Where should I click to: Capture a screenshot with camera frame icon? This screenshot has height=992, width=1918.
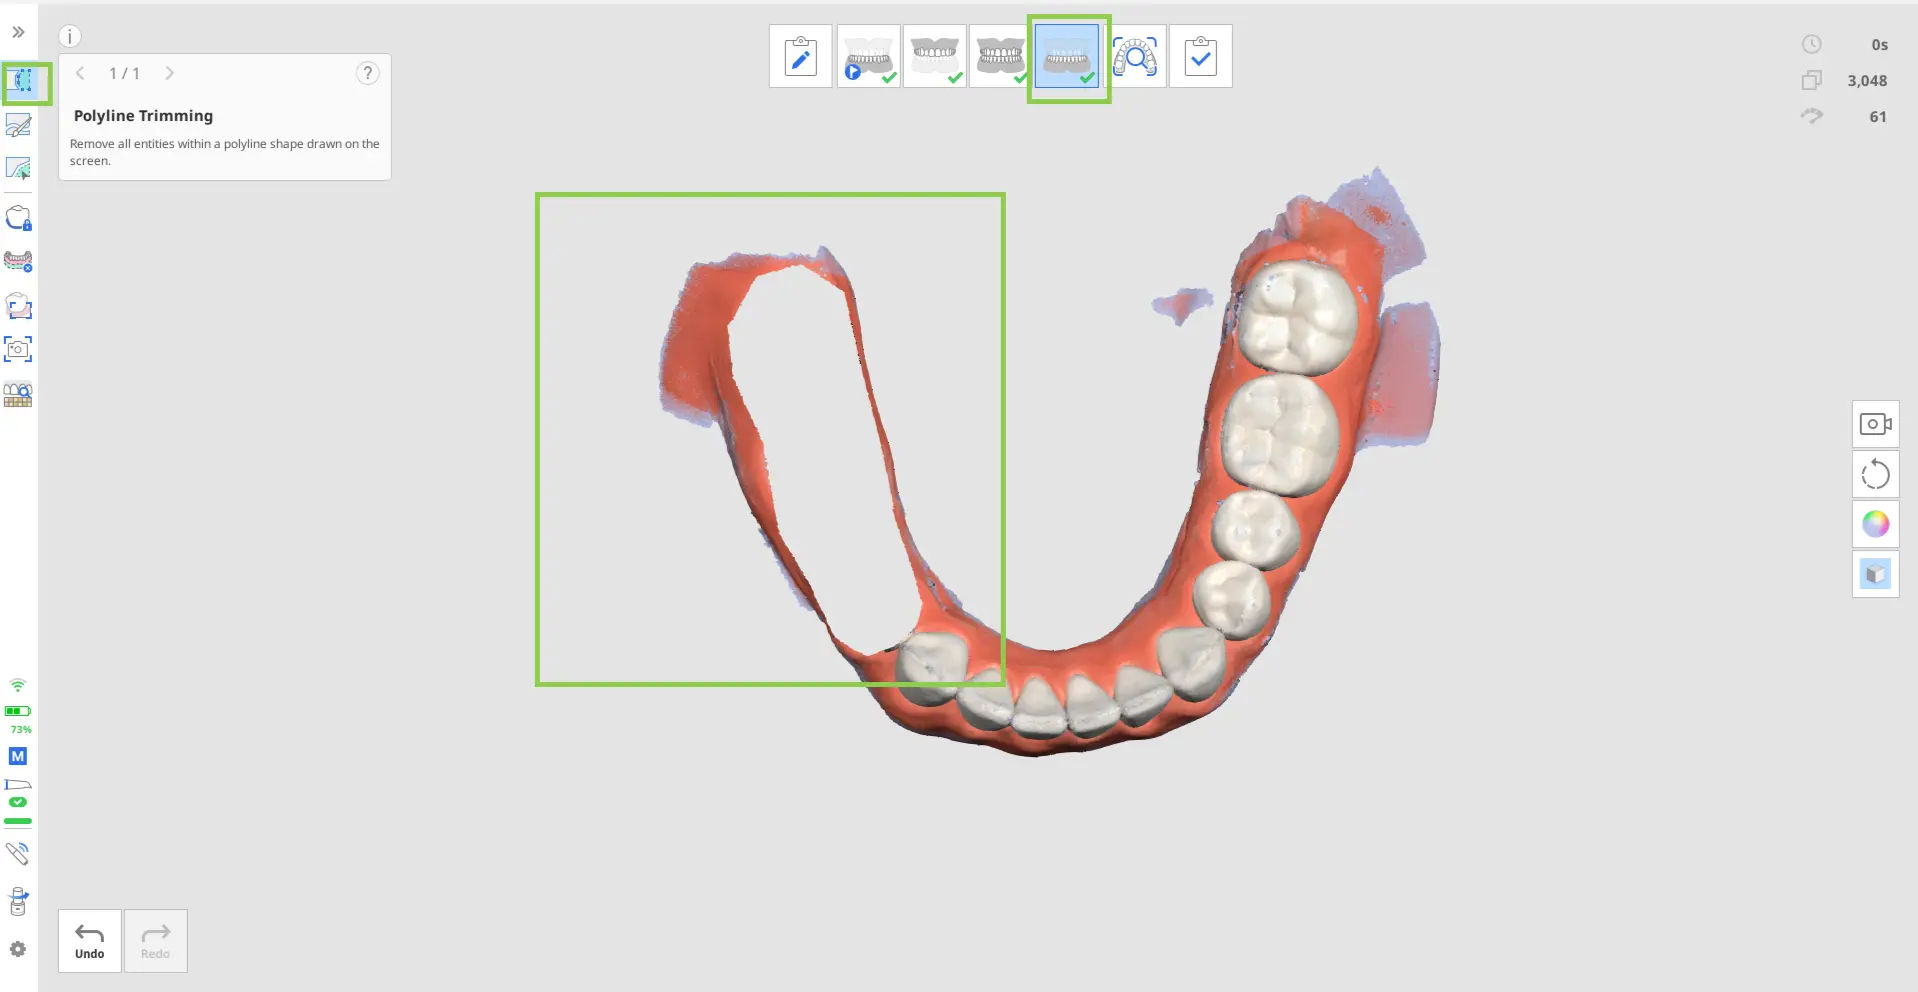click(19, 350)
